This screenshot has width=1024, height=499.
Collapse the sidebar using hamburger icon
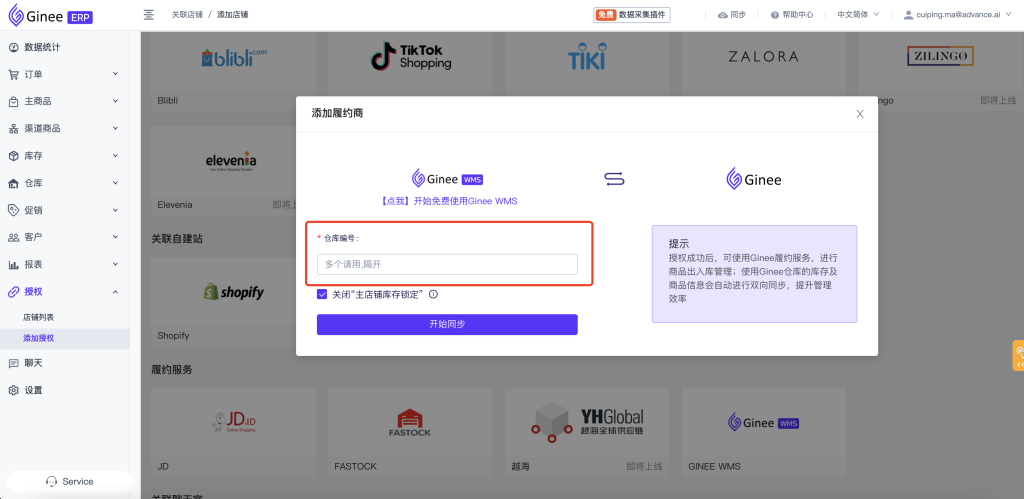(149, 14)
